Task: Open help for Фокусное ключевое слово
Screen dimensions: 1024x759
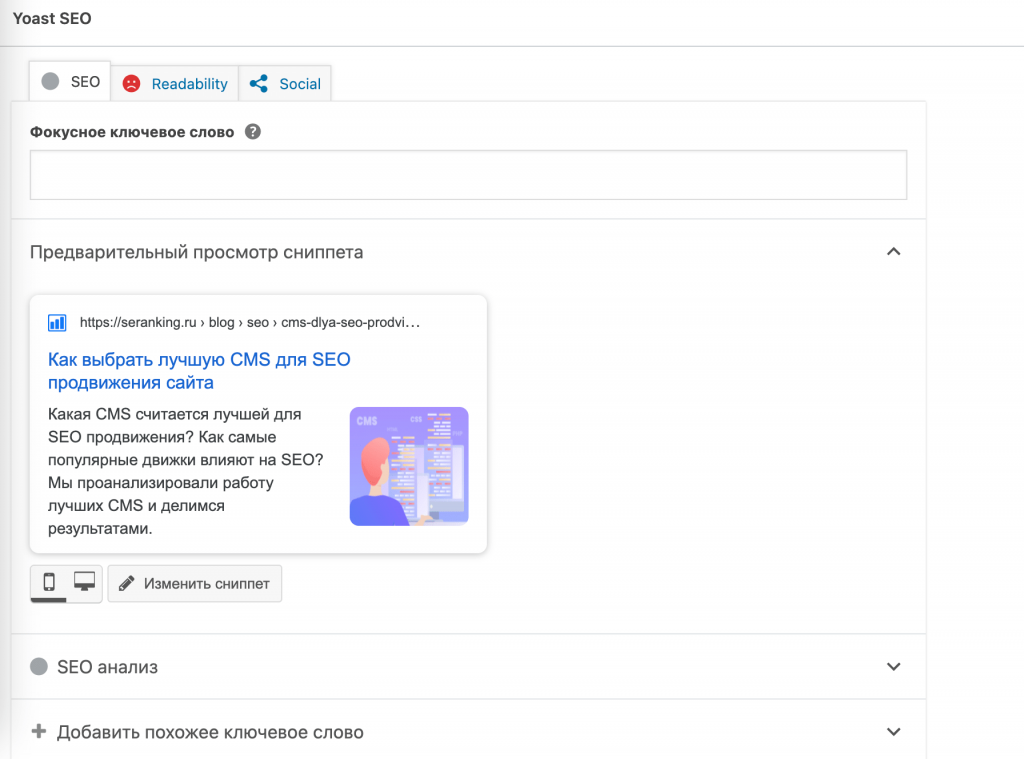Action: (x=253, y=132)
